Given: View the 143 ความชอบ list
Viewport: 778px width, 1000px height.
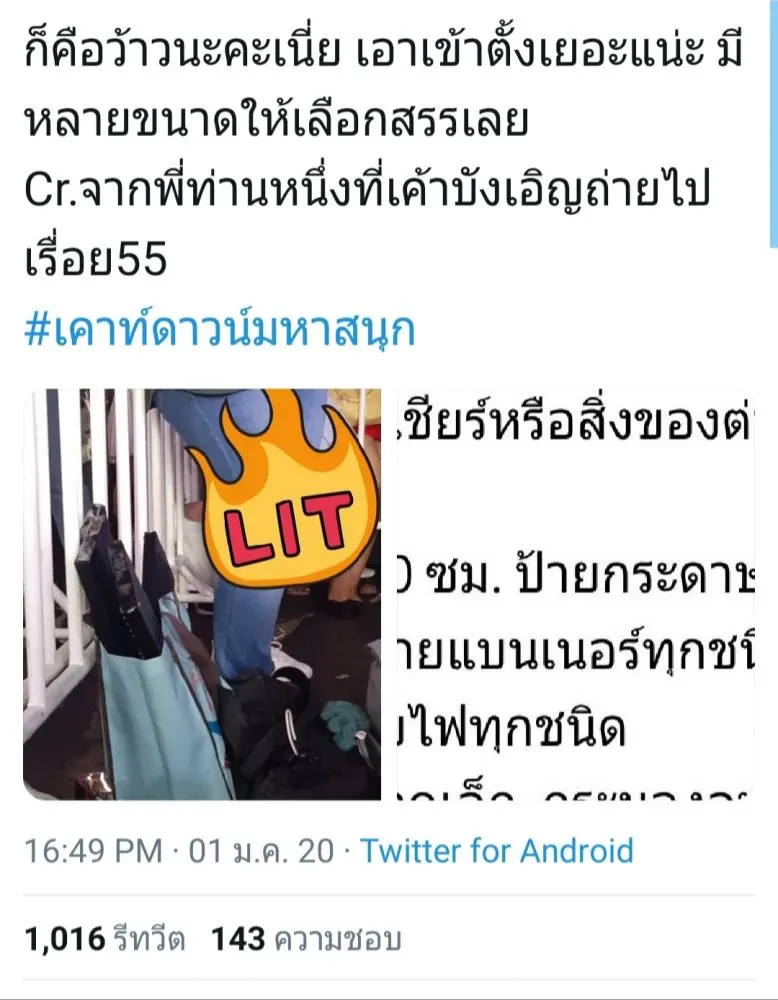Looking at the screenshot, I should coord(306,939).
